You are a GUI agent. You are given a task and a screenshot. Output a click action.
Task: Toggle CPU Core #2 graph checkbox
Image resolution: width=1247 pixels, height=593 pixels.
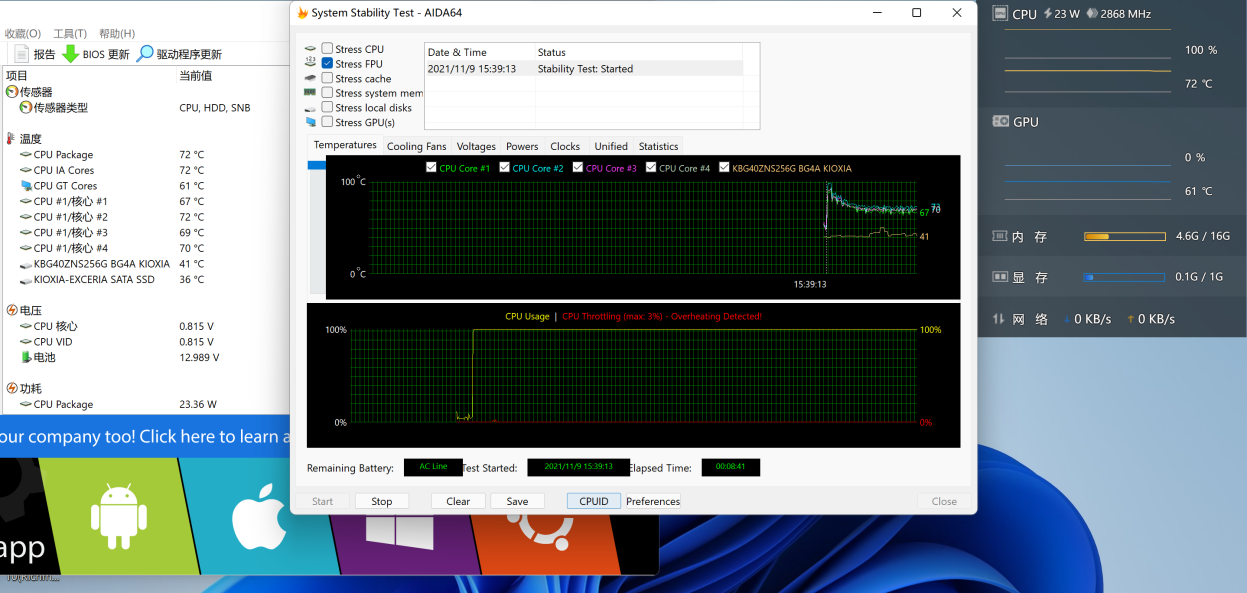[504, 168]
